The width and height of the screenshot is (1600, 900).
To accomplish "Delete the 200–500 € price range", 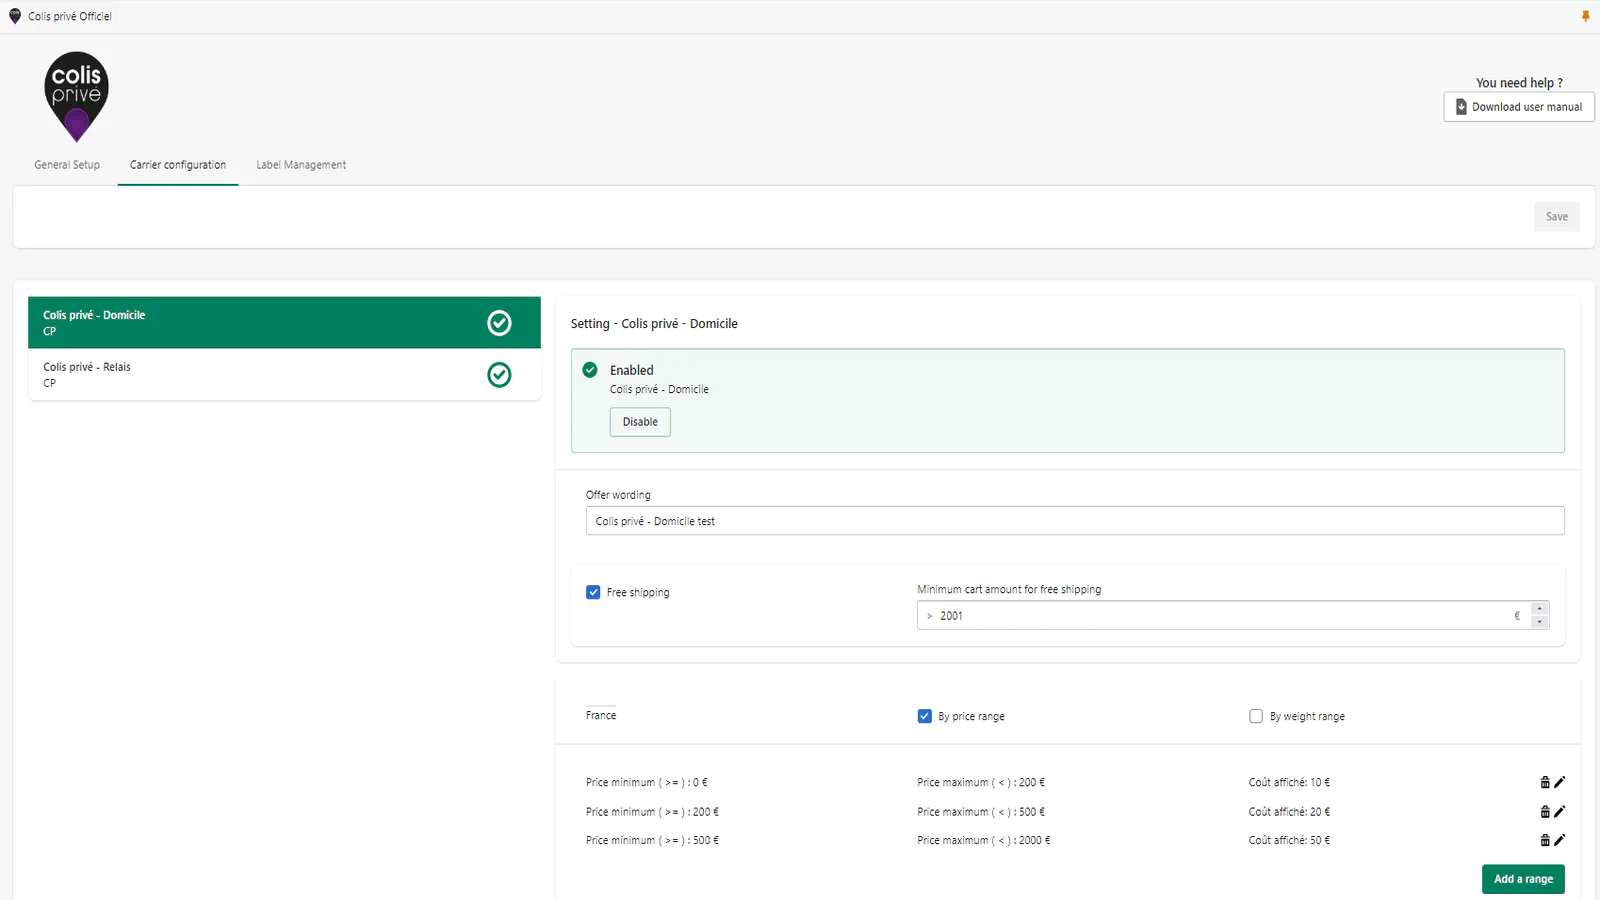I will point(1545,812).
